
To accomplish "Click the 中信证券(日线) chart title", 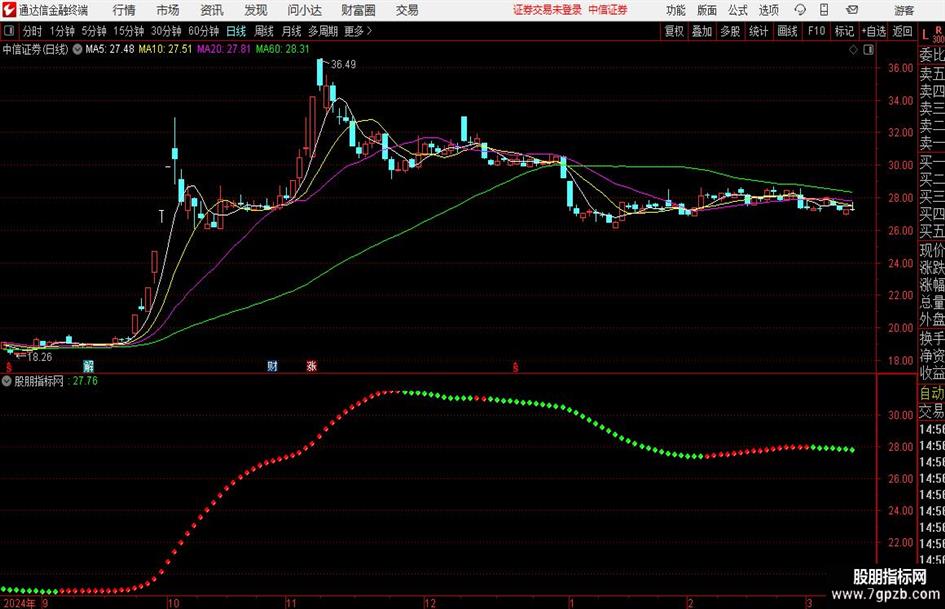I will [x=36, y=49].
